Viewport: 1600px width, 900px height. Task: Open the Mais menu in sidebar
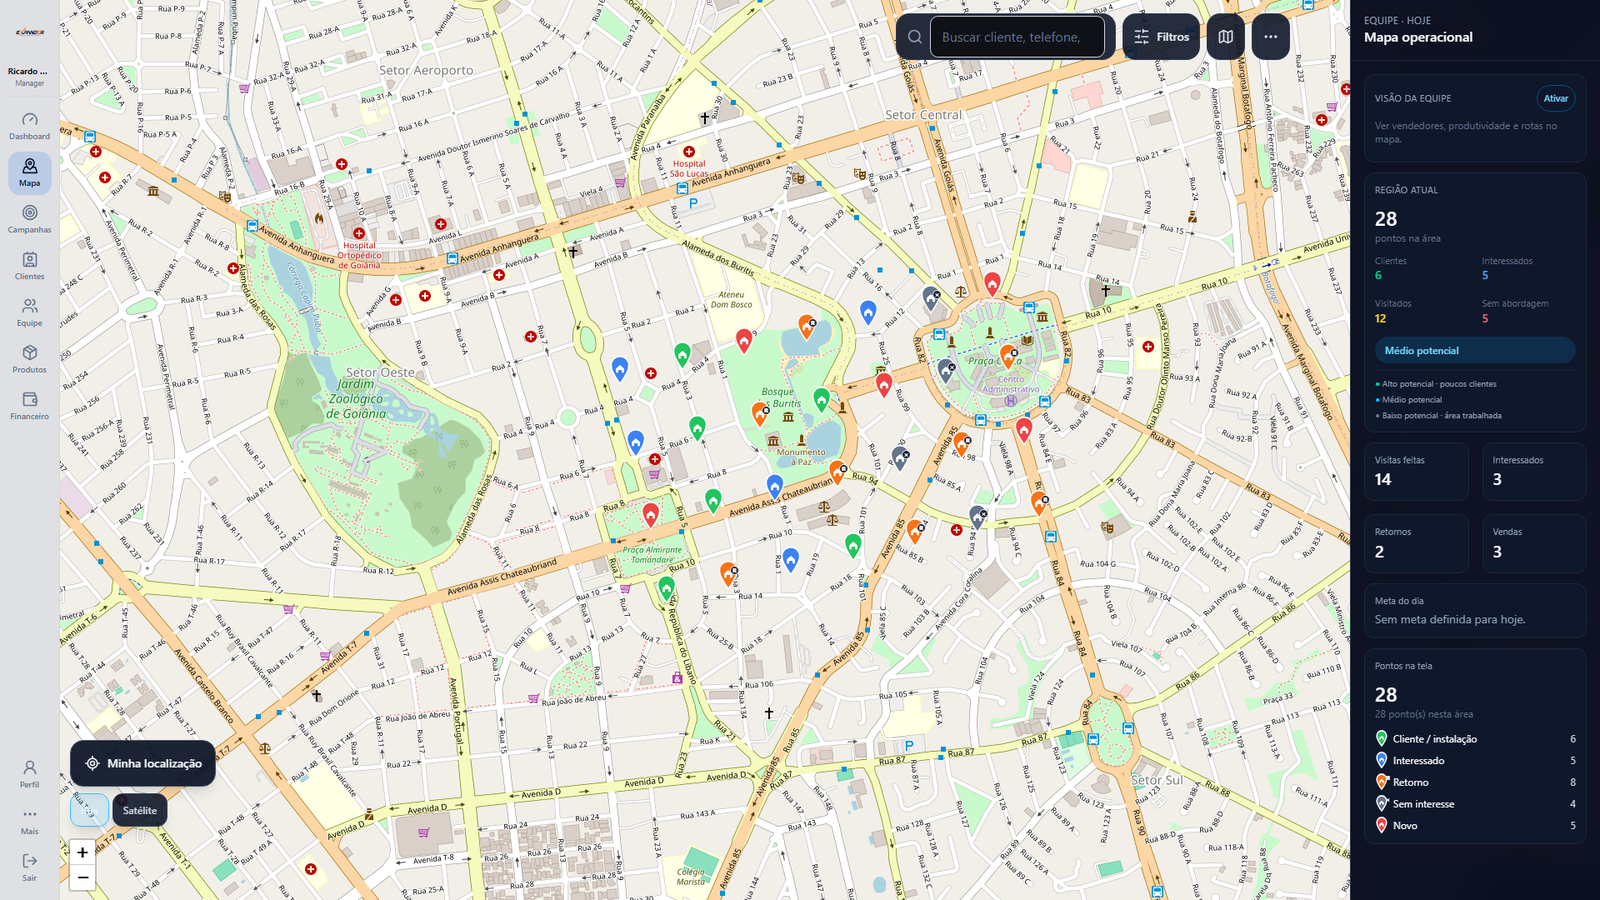tap(29, 821)
